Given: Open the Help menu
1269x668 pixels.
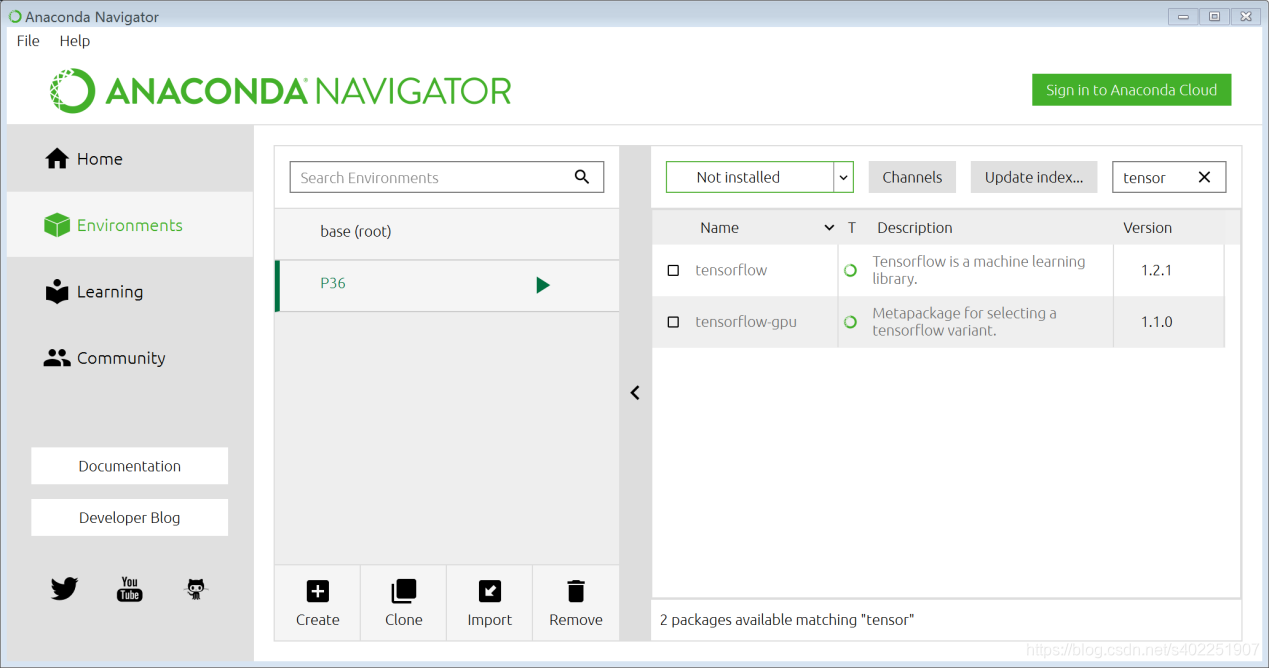Looking at the screenshot, I should [x=75, y=41].
